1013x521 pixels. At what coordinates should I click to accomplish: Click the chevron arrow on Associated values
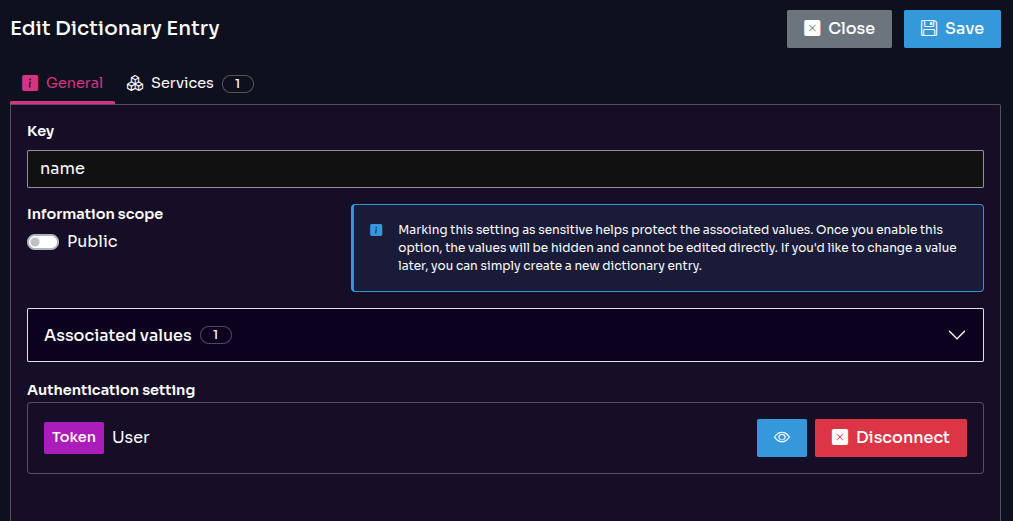point(956,335)
